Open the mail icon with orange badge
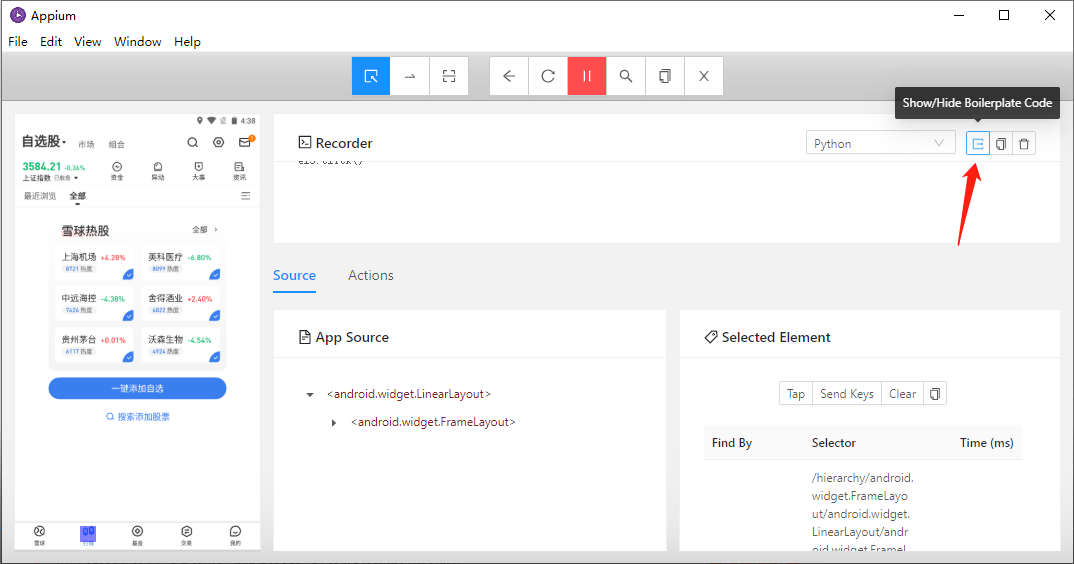1074x564 pixels. (x=245, y=142)
